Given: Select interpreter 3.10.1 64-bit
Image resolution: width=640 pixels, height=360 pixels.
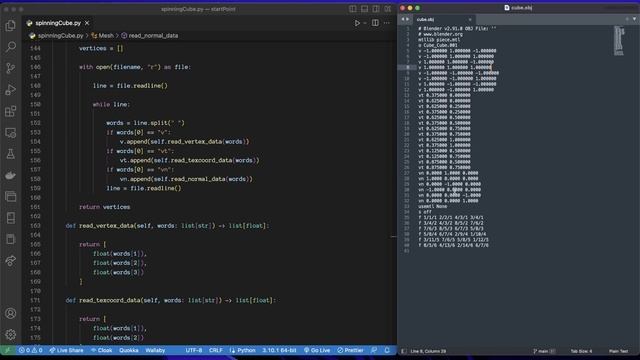Looking at the screenshot, I should pos(279,350).
